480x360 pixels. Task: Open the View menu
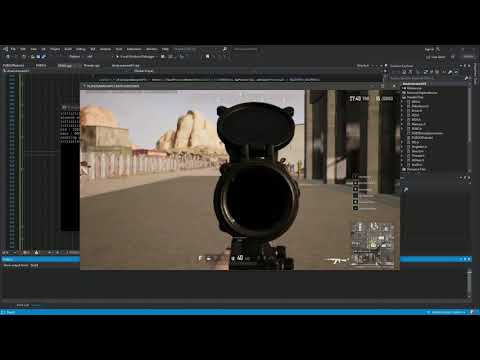tap(33, 49)
